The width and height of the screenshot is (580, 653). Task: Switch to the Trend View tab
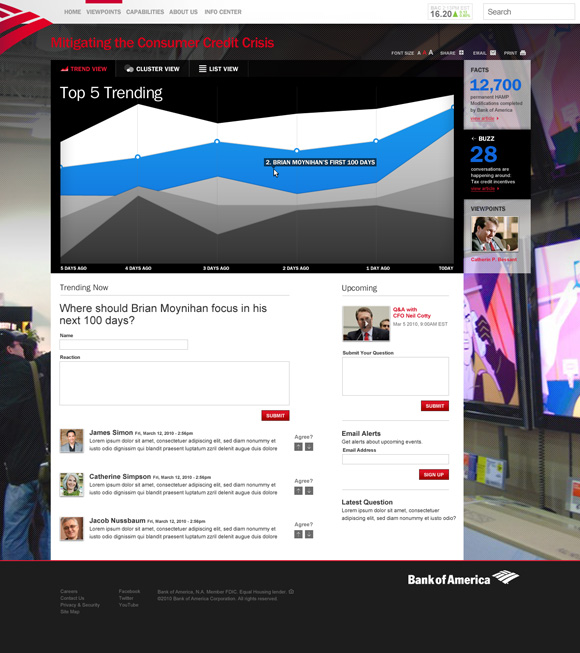click(x=83, y=69)
